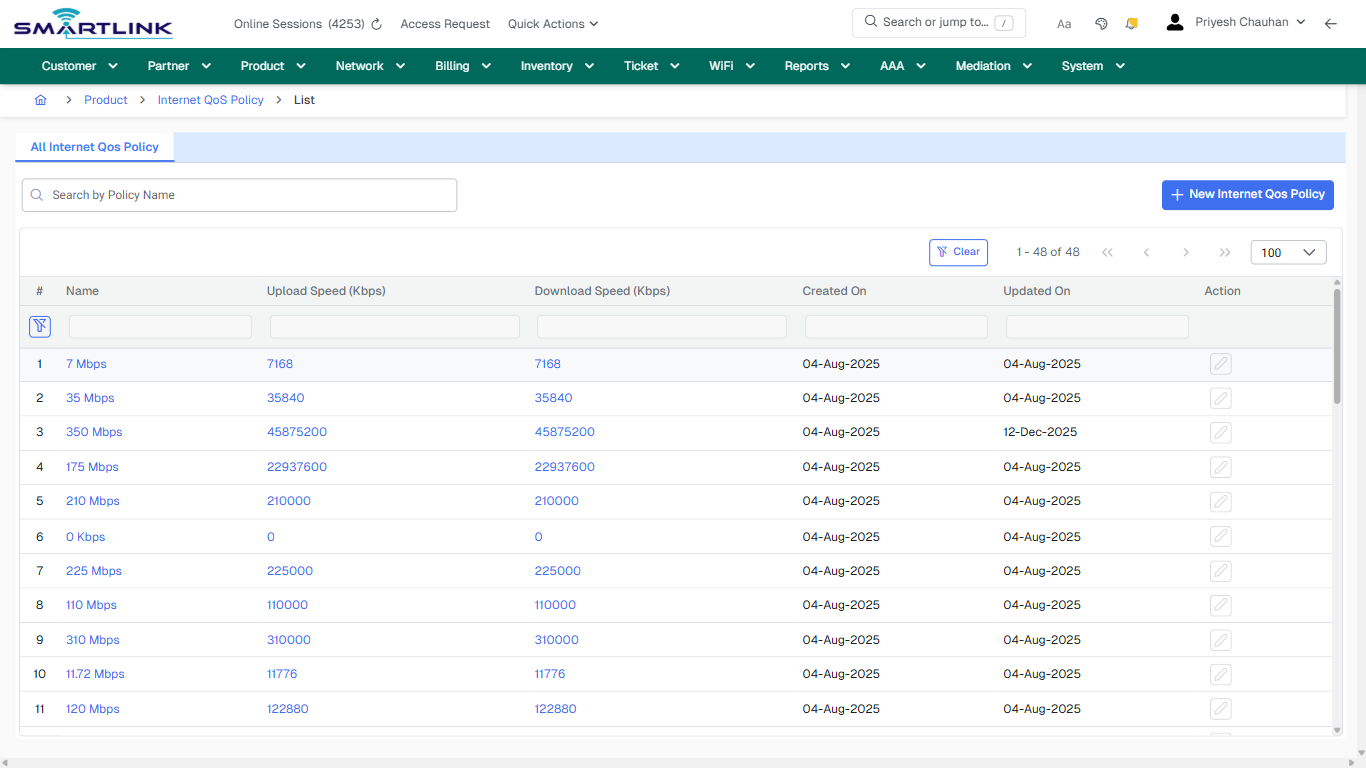The image size is (1366, 768).
Task: Open the 210 Mbps policy link
Action: tap(92, 501)
